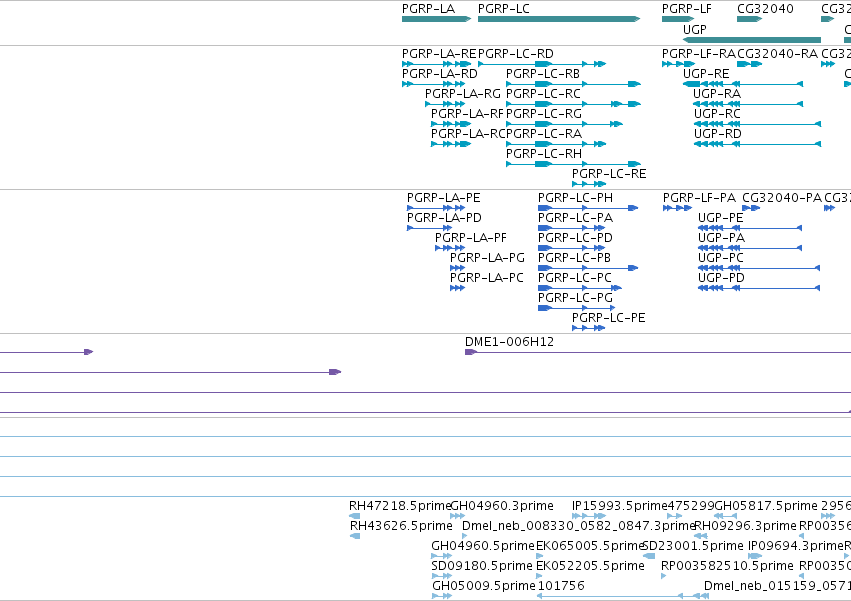Open protein CG32040-PA

coord(782,198)
